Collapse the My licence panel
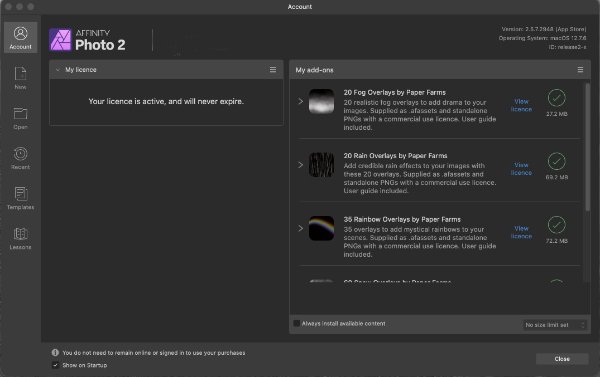 [x=58, y=70]
